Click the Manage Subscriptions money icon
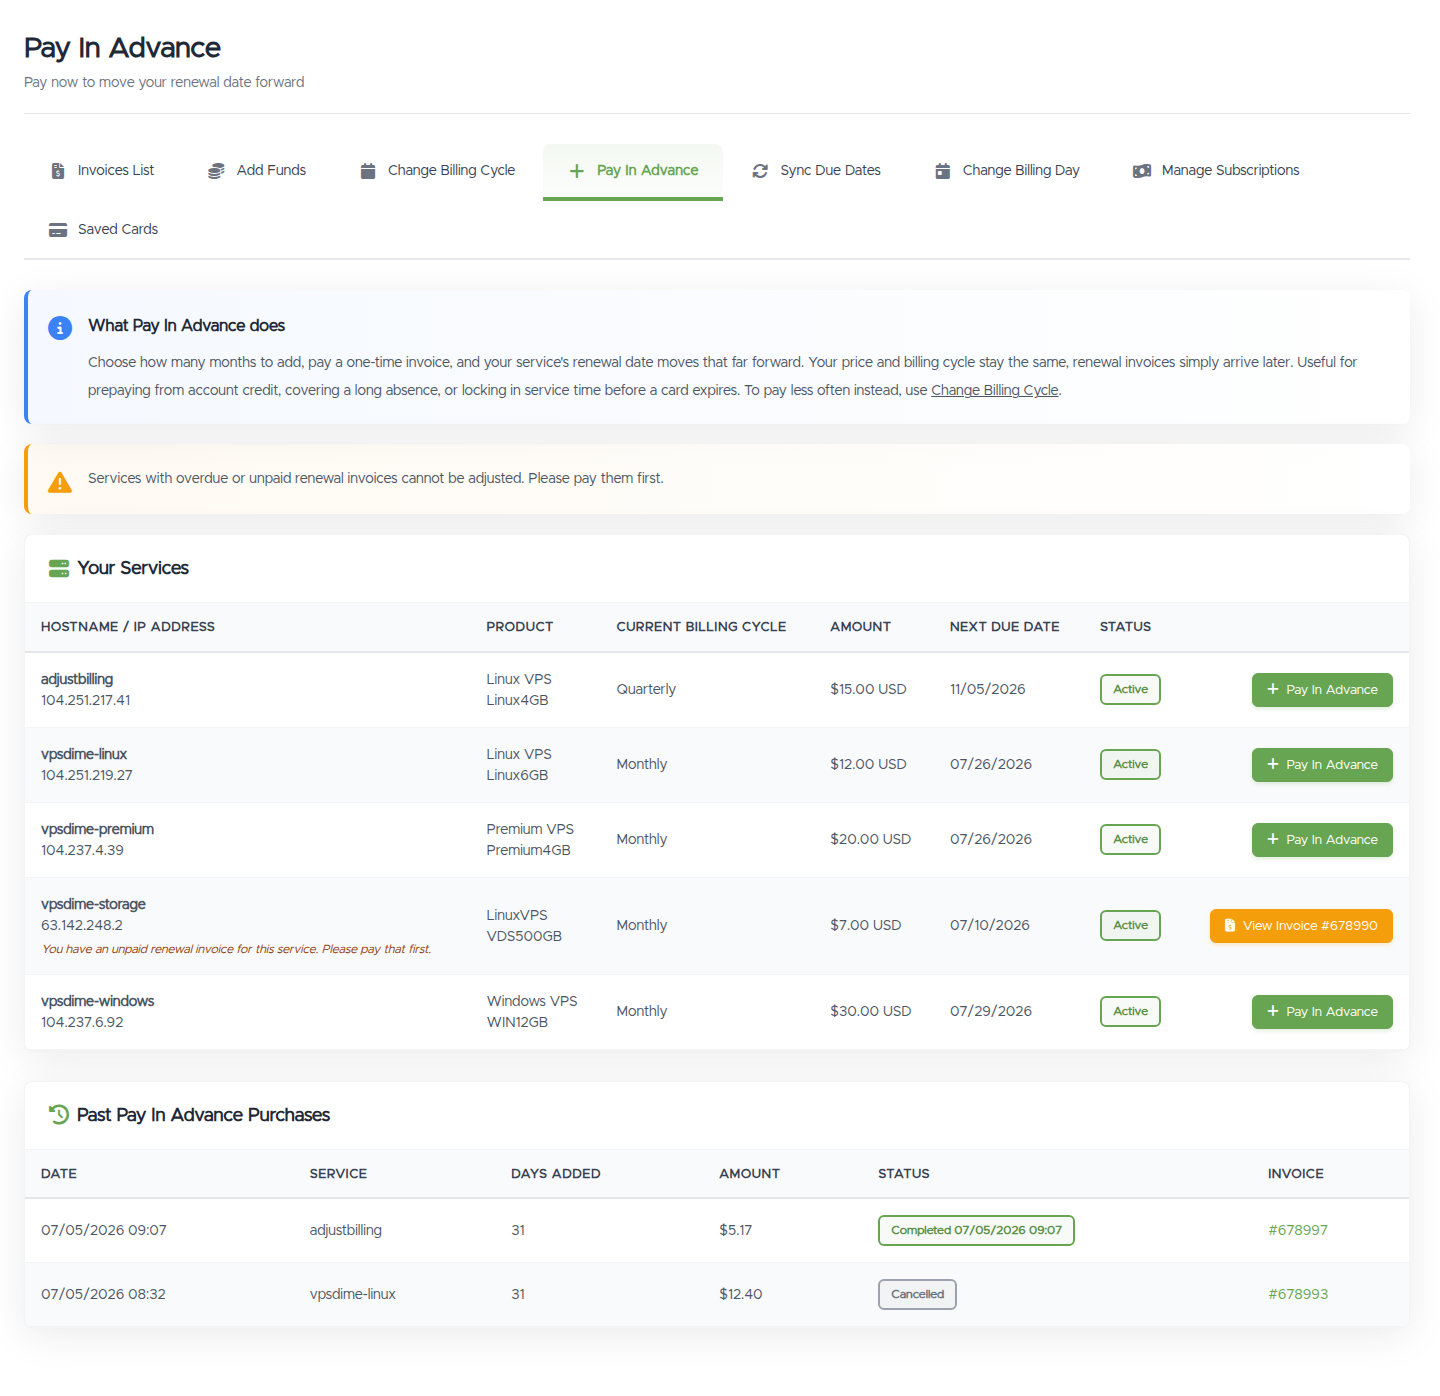Image resolution: width=1440 pixels, height=1396 pixels. click(x=1142, y=171)
